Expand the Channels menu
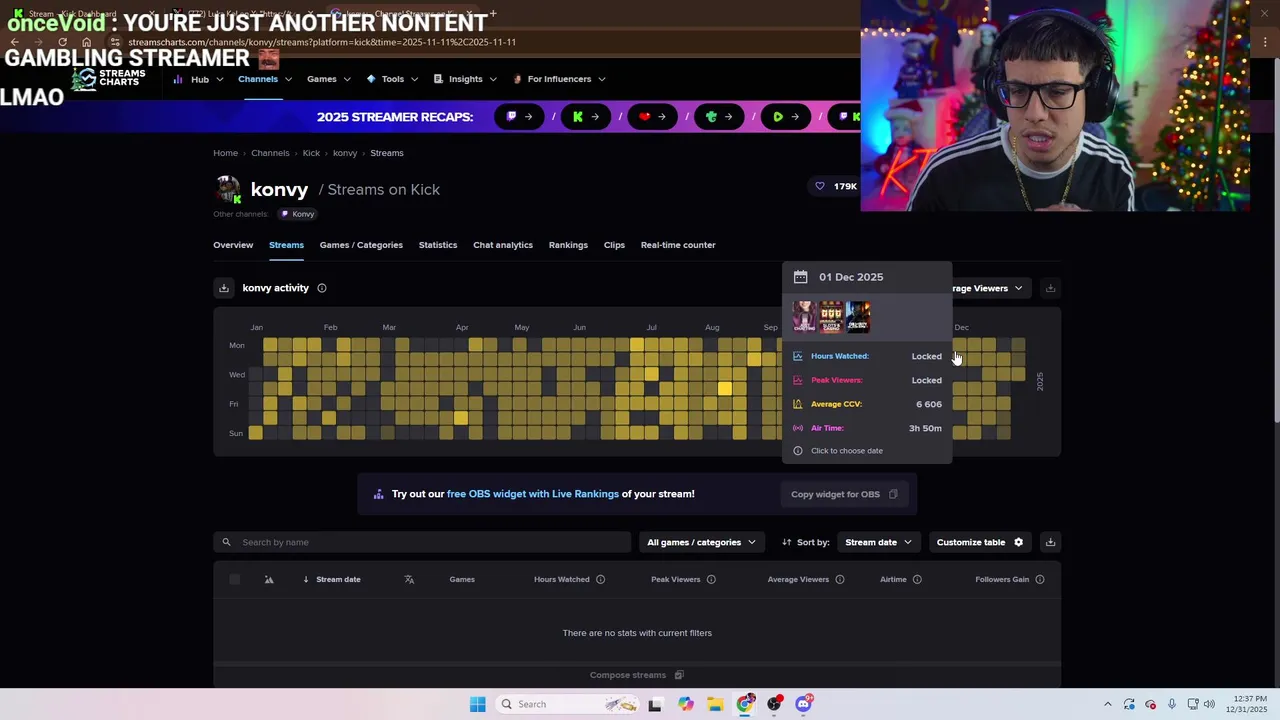 coord(264,79)
